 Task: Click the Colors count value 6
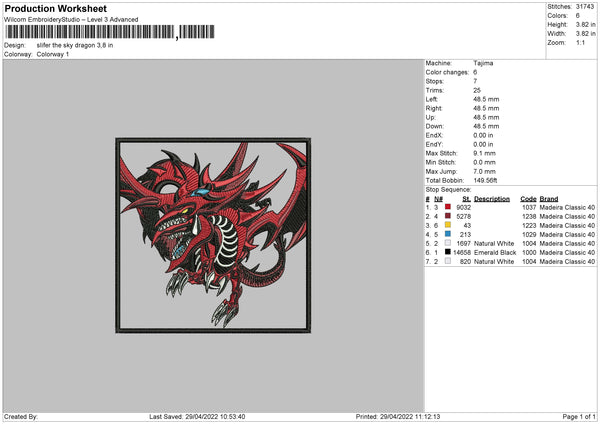(578, 16)
